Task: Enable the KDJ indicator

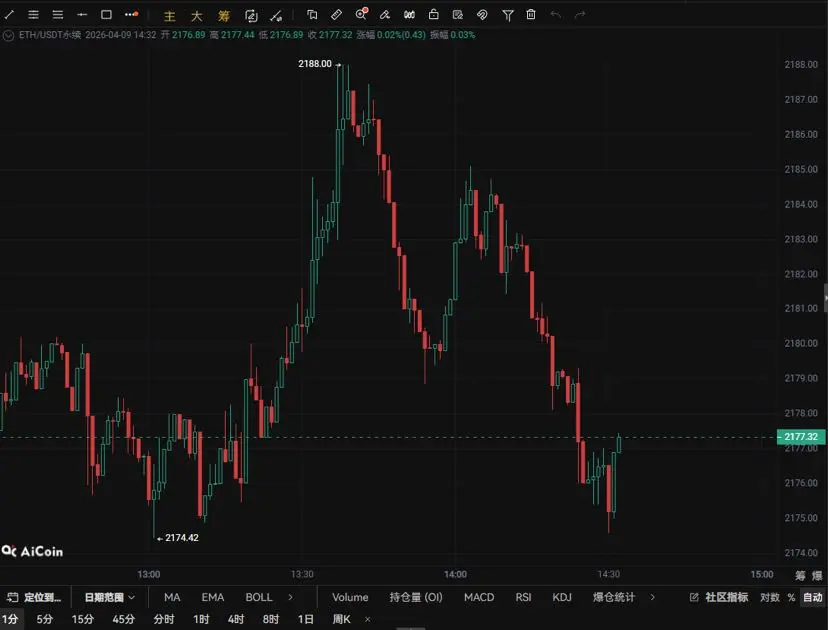Action: coord(562,597)
